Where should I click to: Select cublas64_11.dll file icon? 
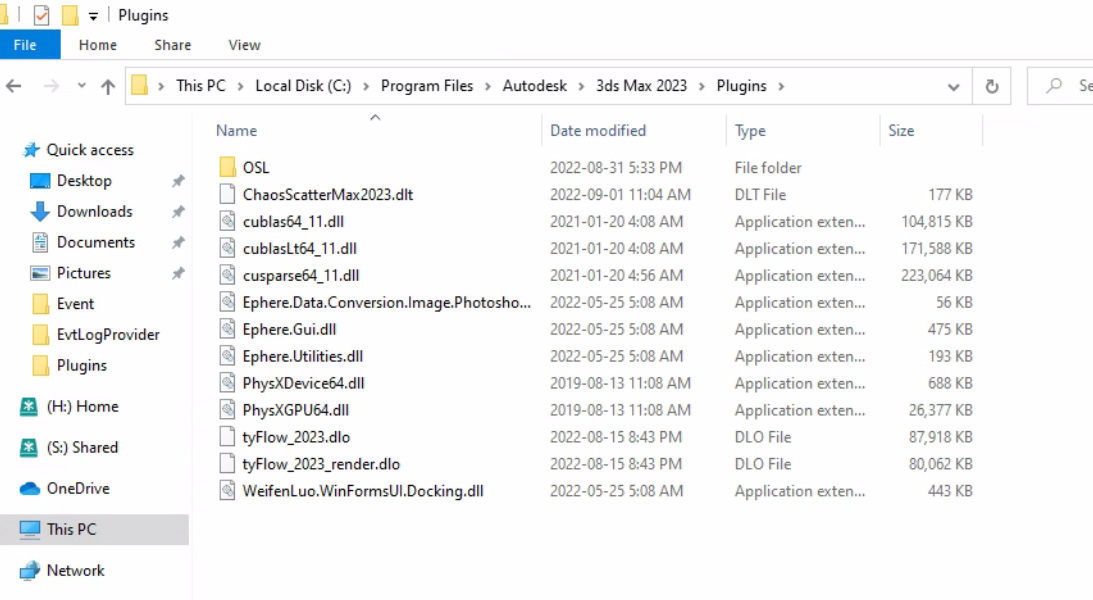(227, 222)
